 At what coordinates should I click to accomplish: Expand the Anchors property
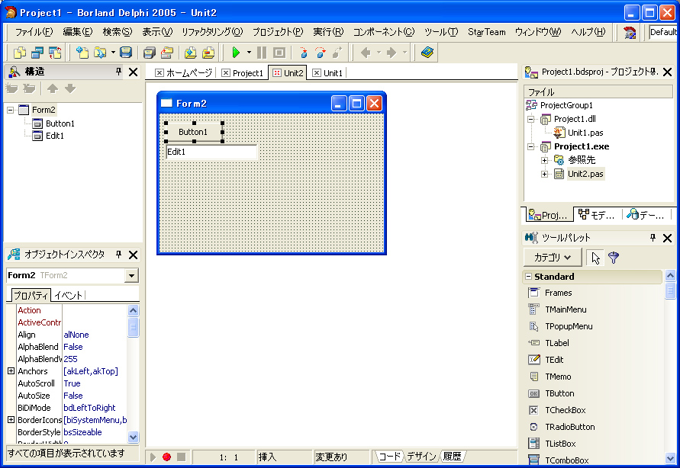tap(11, 371)
